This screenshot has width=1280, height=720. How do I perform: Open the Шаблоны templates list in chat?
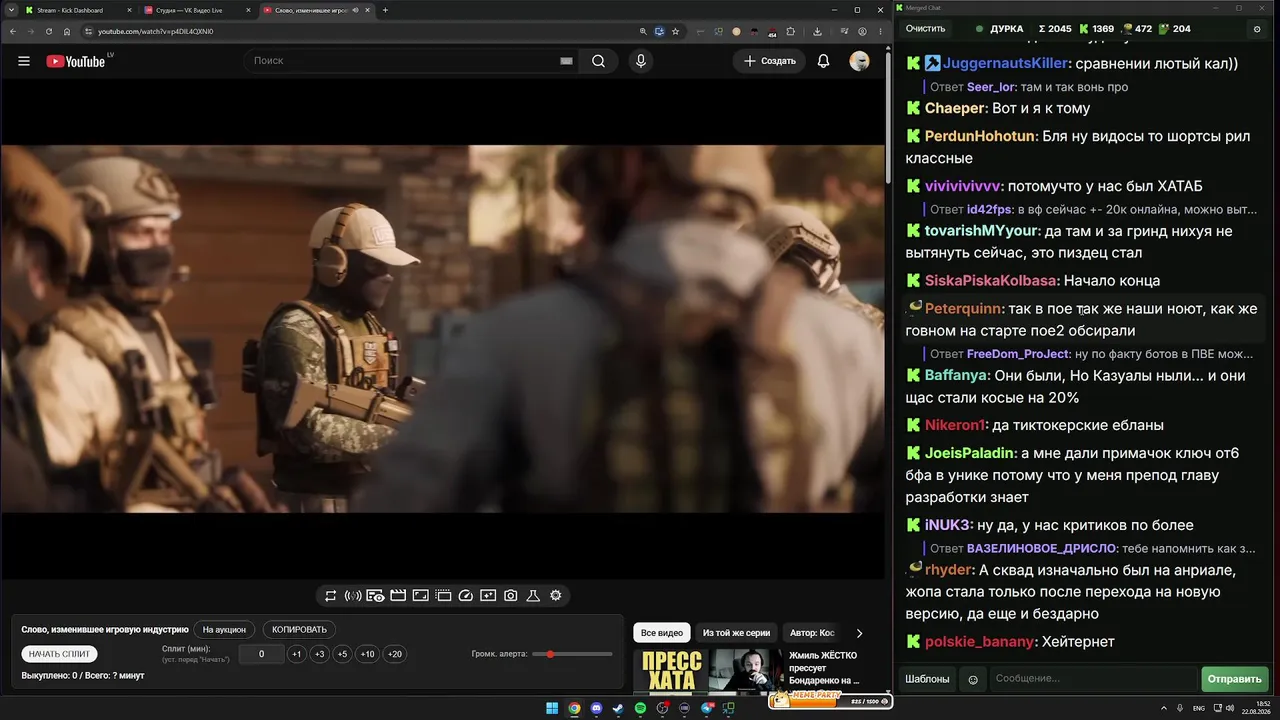click(x=927, y=679)
